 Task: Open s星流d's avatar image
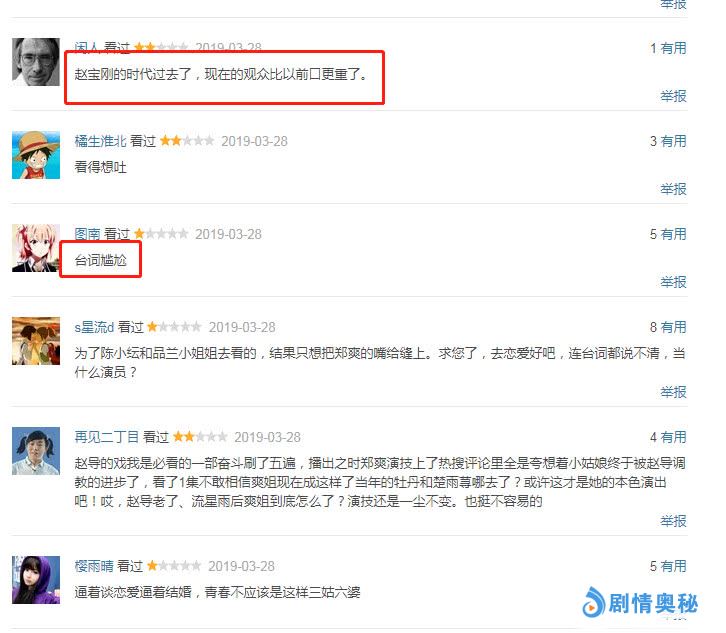(x=36, y=341)
